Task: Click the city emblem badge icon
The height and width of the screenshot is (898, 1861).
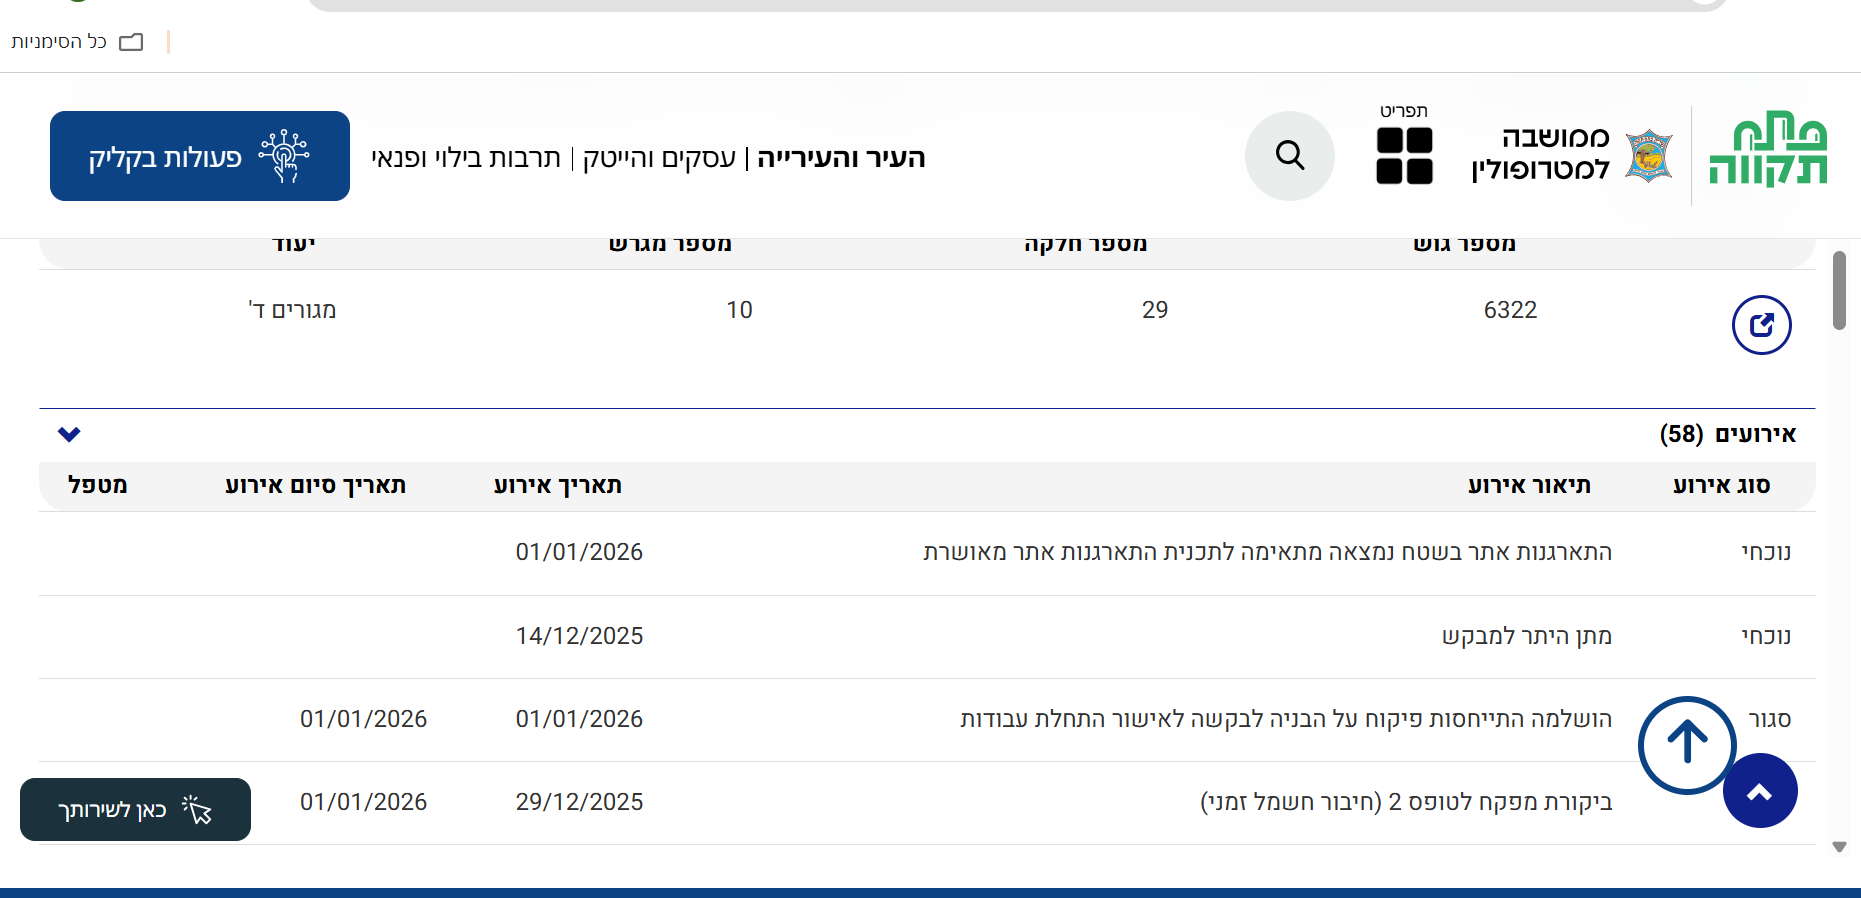Action: click(x=1648, y=156)
